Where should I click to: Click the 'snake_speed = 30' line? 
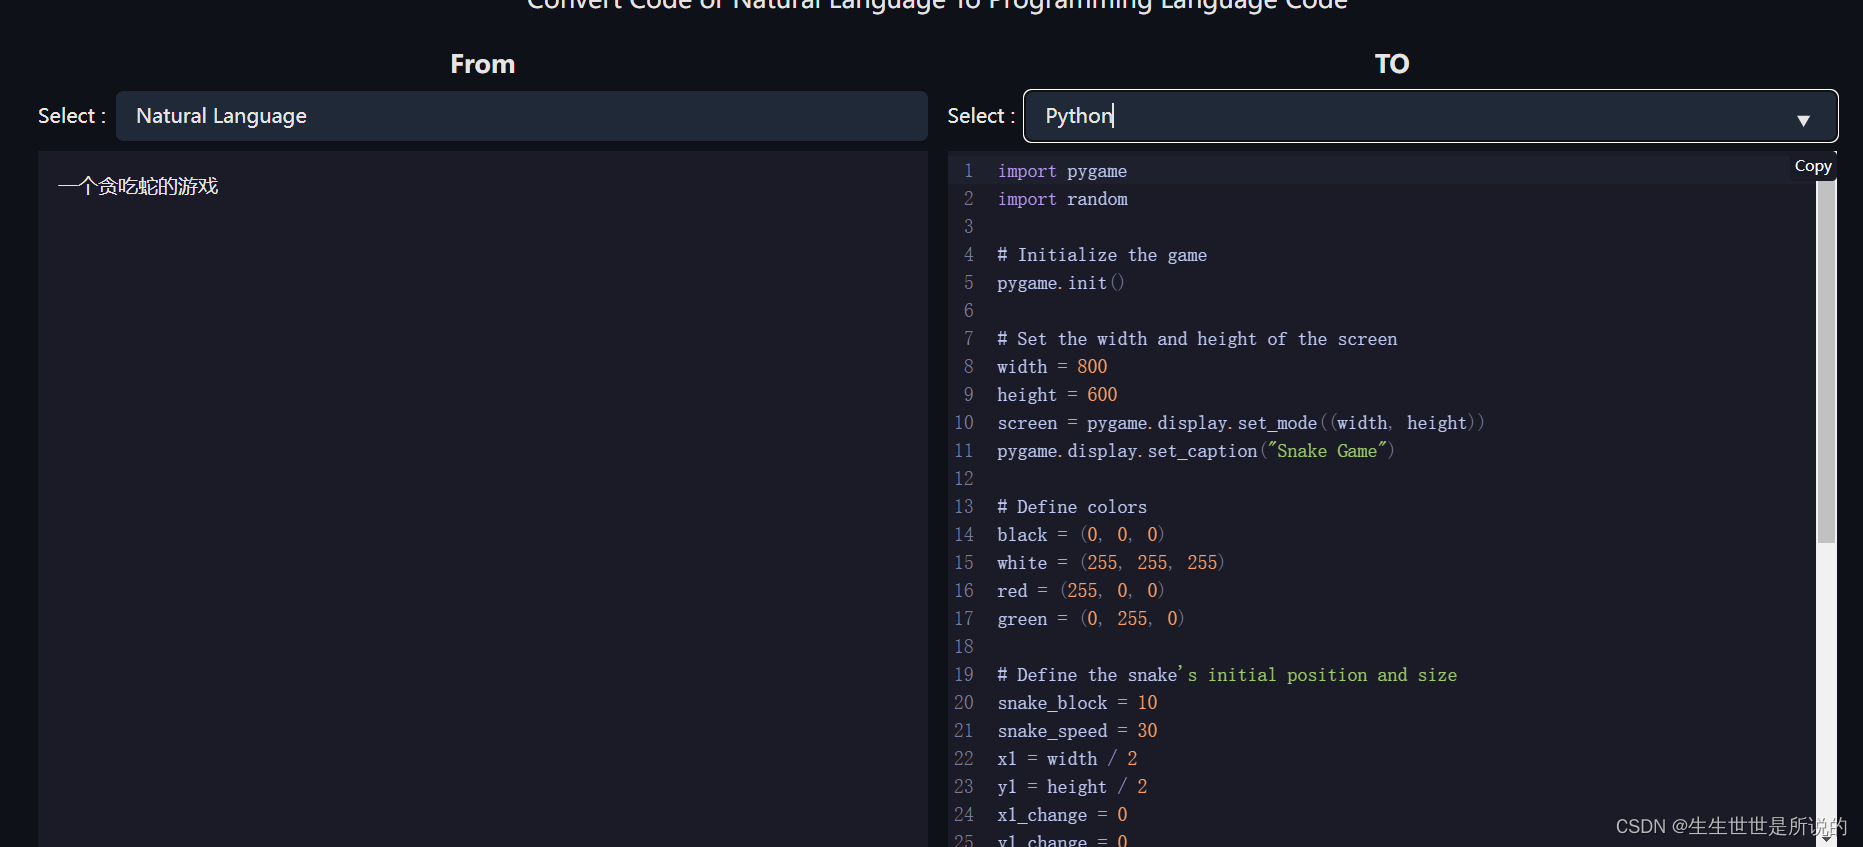[1077, 731]
